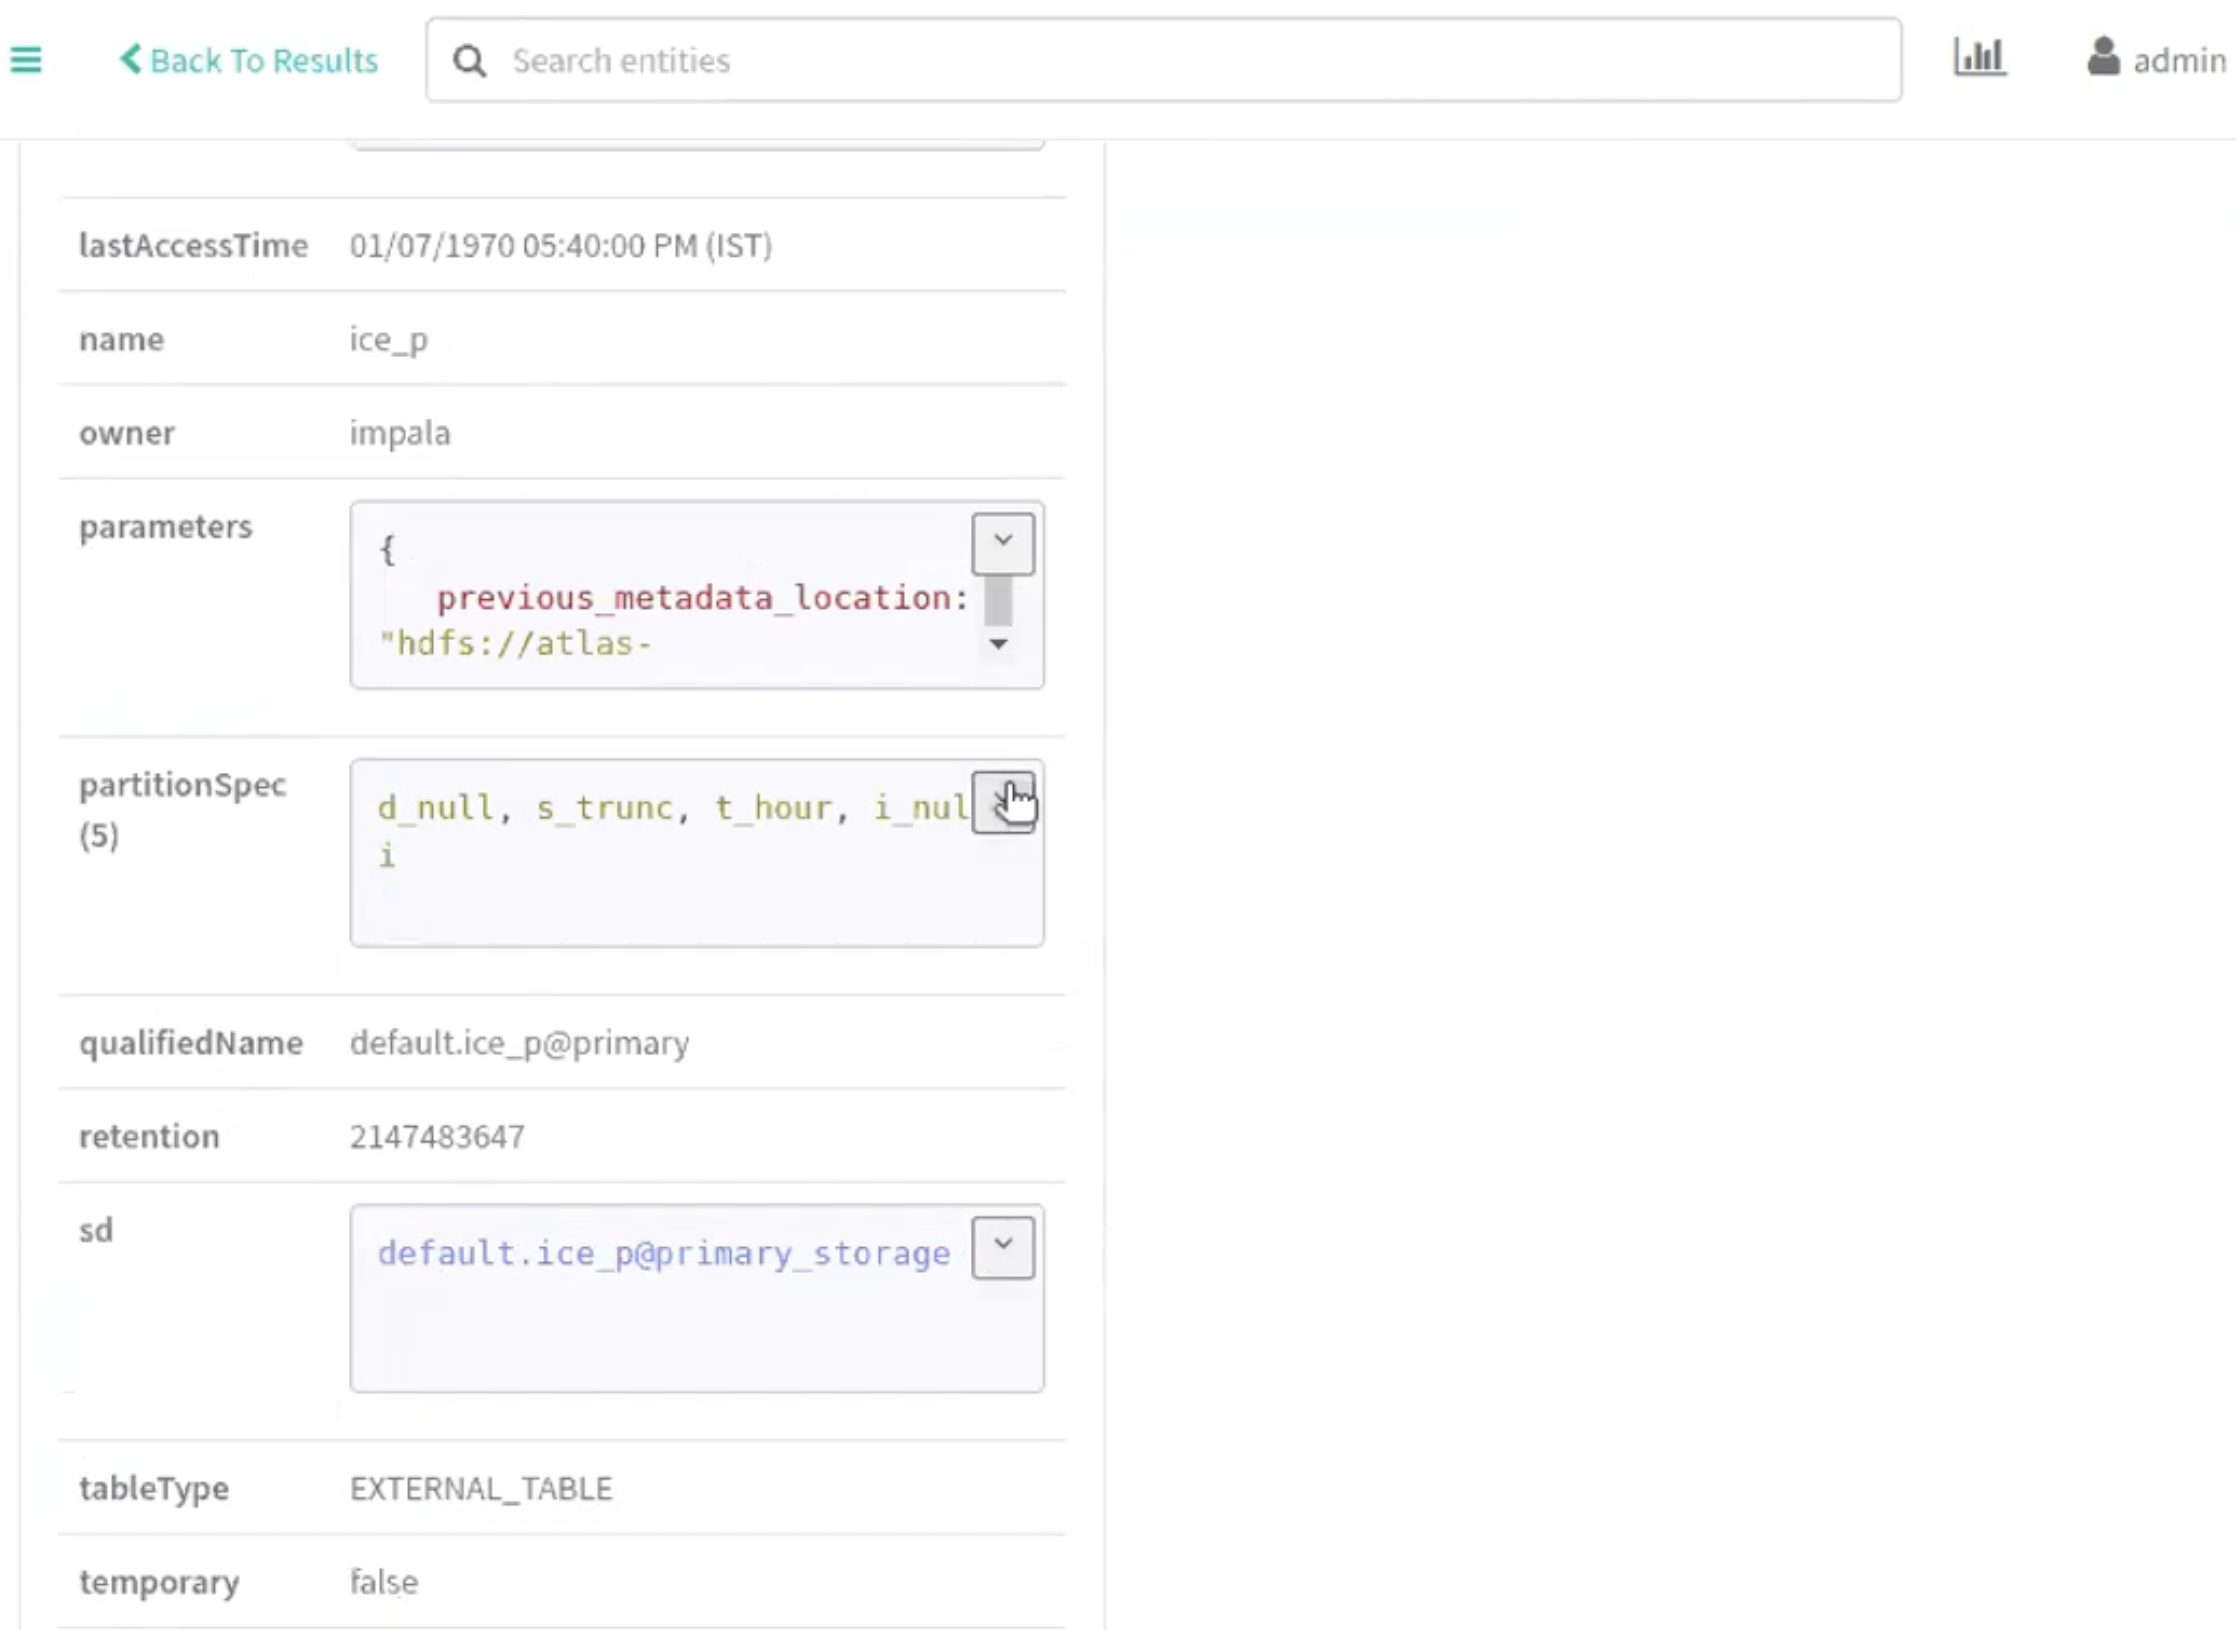Click the search magnifier icon

(469, 61)
